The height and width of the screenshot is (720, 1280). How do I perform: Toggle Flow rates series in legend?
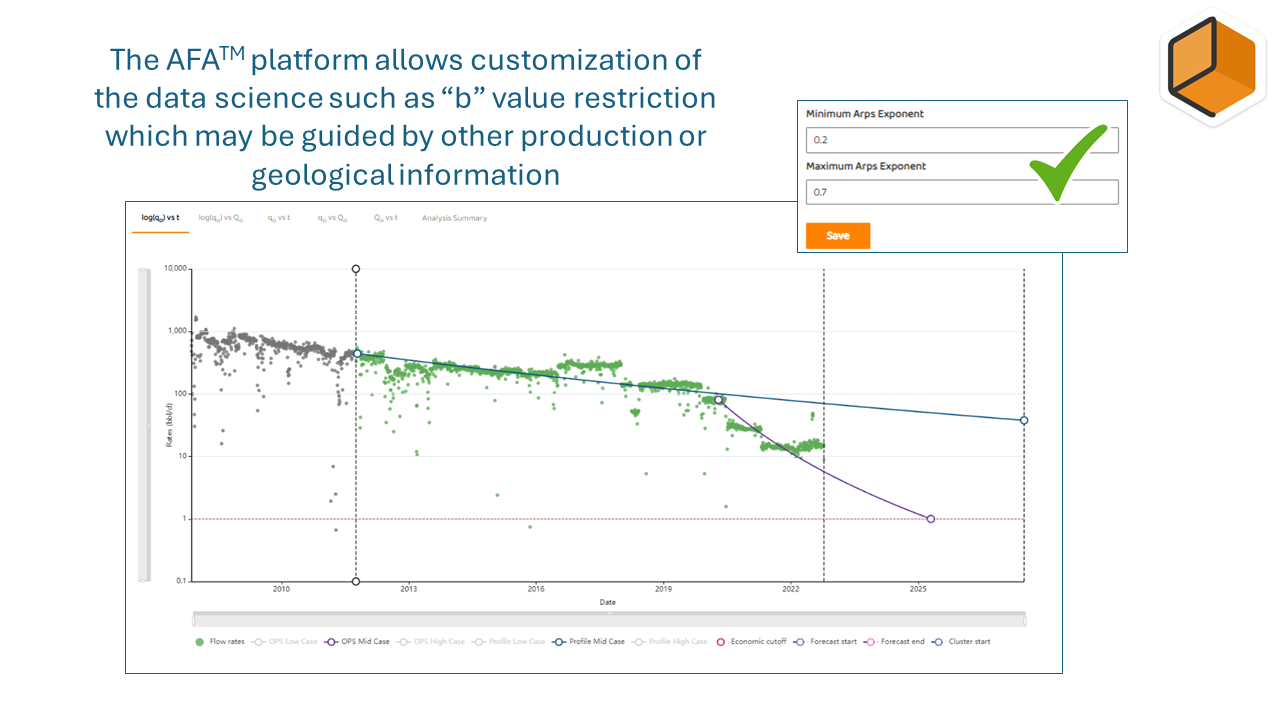[x=200, y=641]
